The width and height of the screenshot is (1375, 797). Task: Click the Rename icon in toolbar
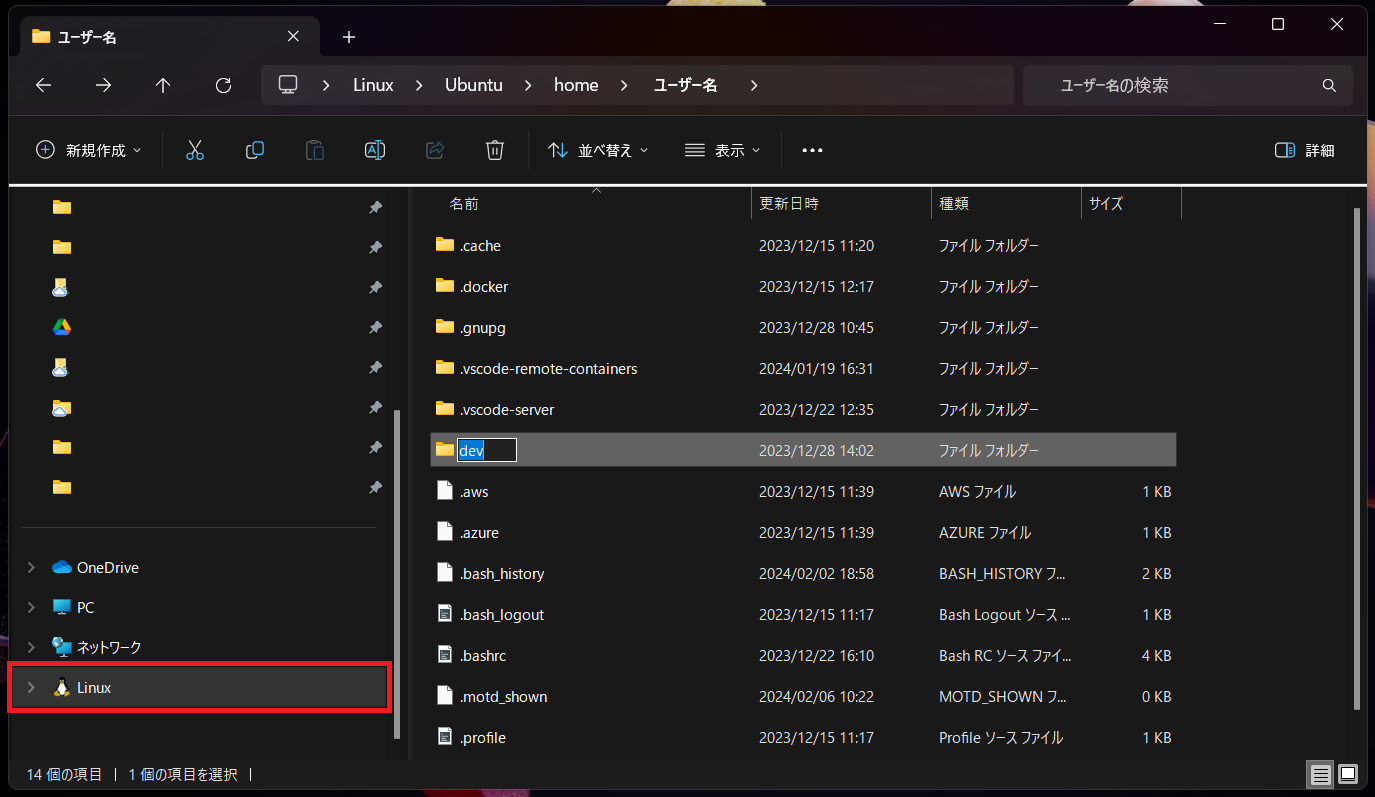[375, 150]
